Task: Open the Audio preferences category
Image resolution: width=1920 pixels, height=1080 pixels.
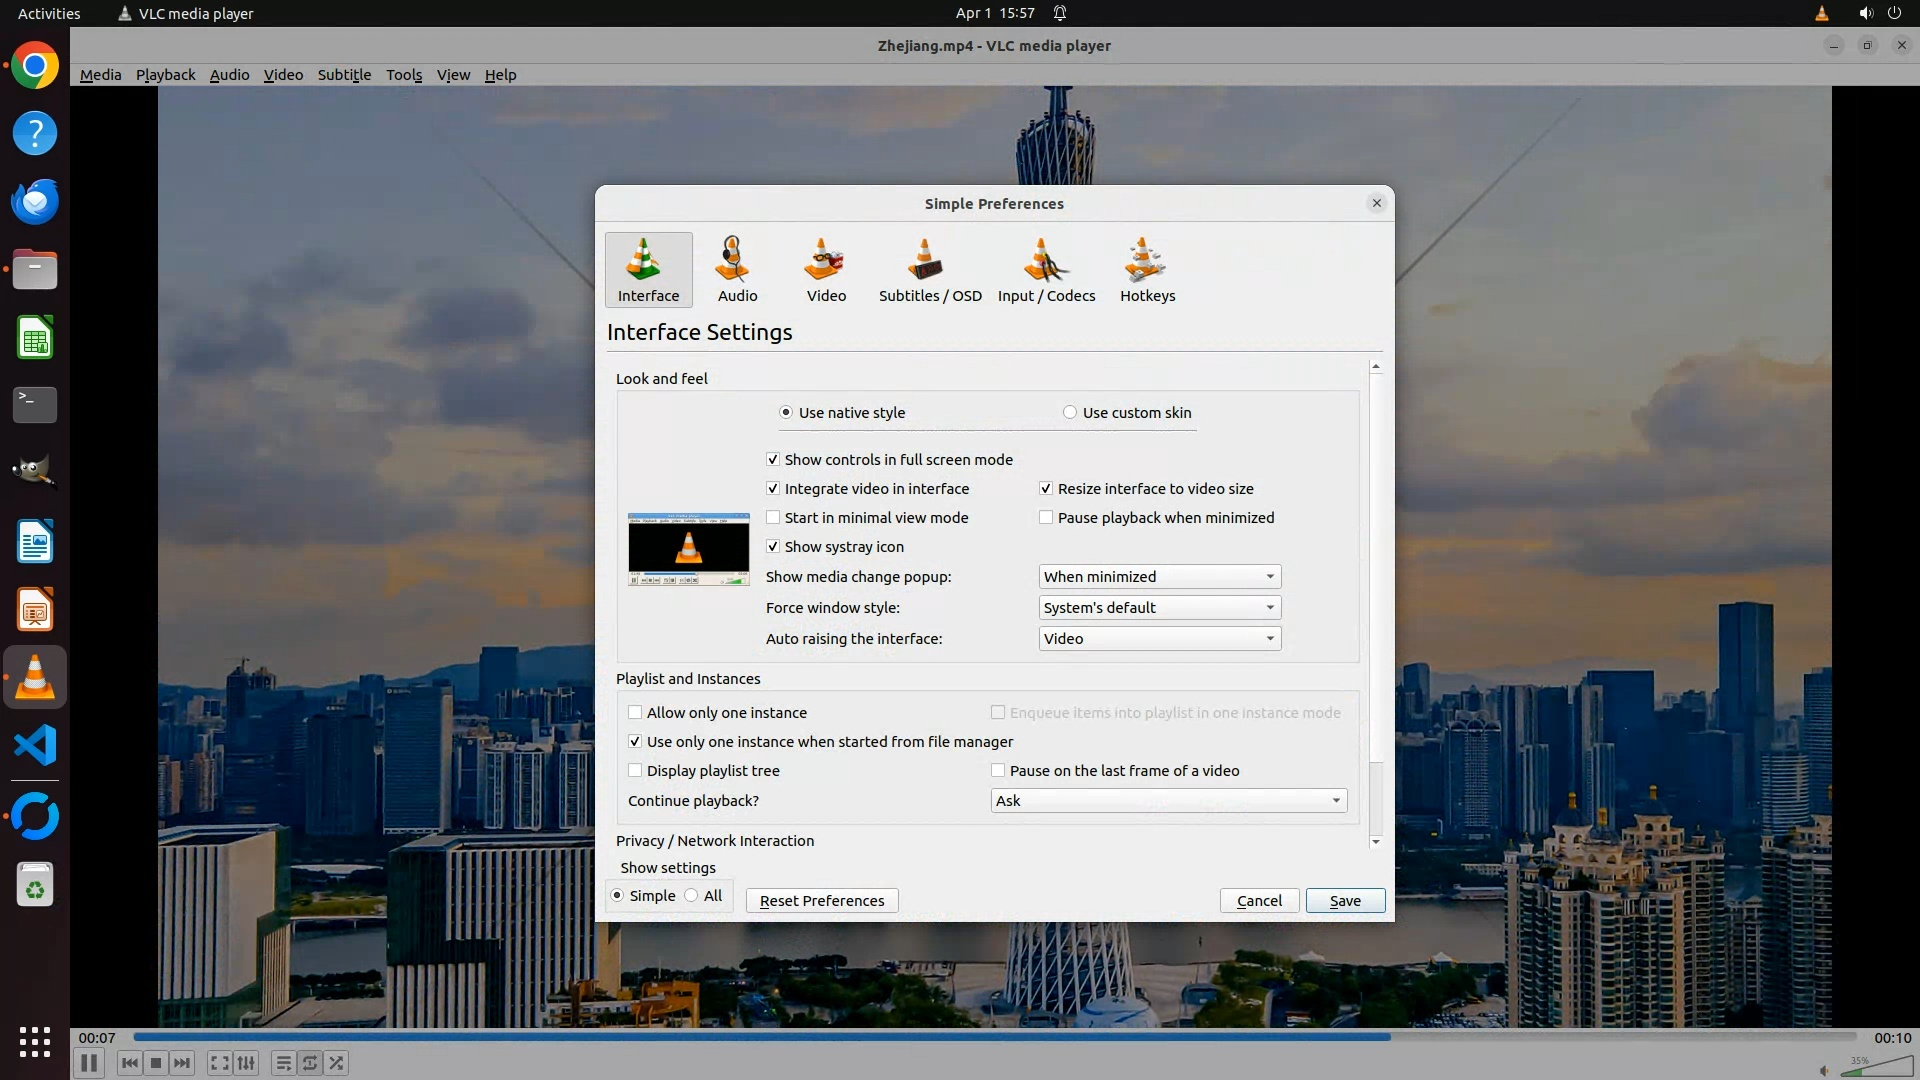Action: (x=737, y=270)
